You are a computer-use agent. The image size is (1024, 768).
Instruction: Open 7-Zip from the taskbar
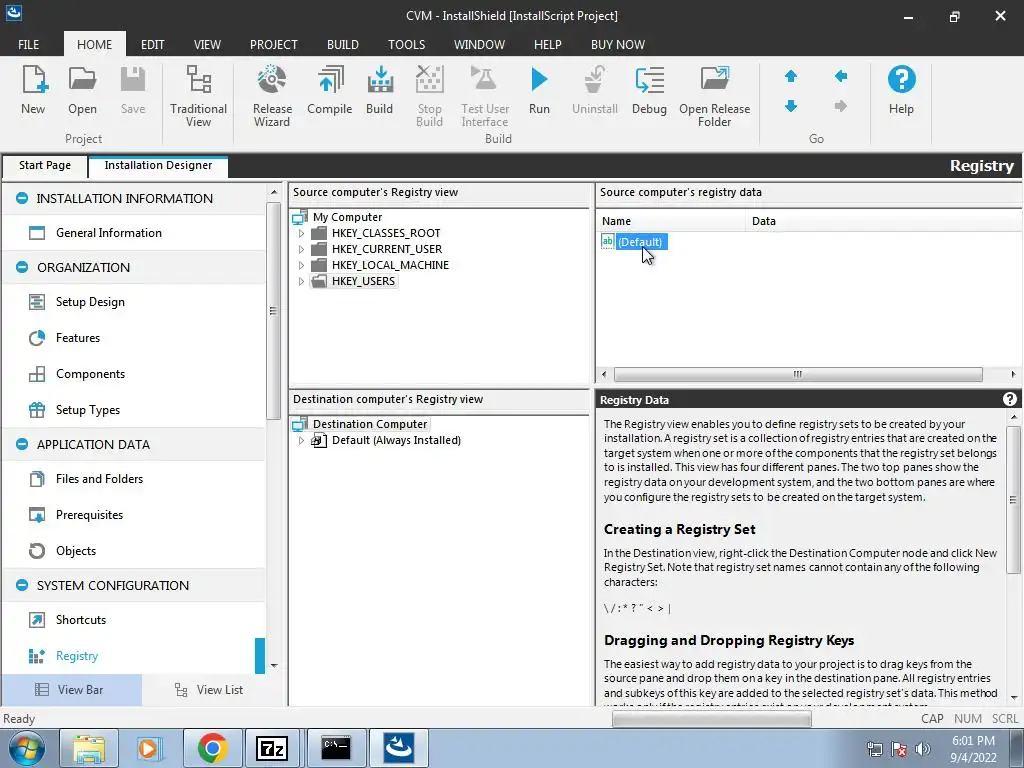[272, 748]
